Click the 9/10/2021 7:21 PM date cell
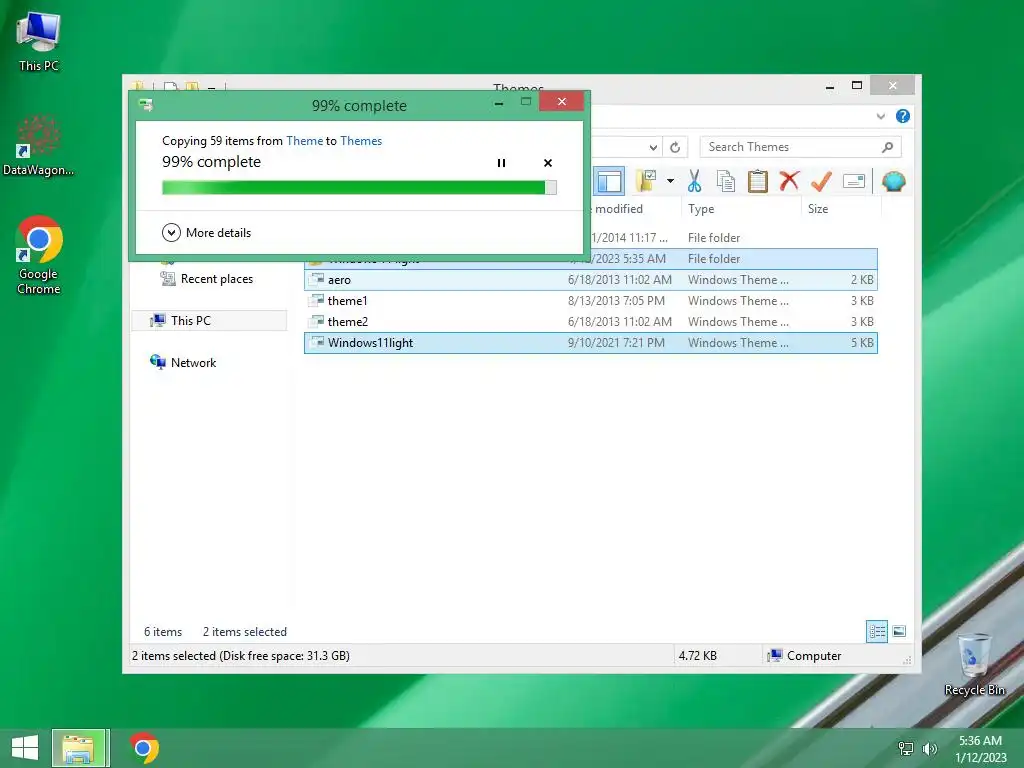 616,343
